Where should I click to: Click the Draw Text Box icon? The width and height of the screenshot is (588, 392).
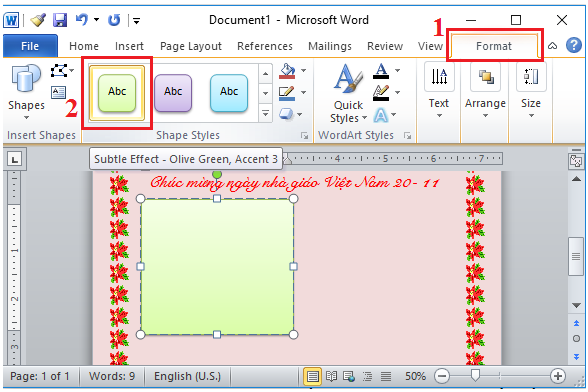tap(58, 92)
